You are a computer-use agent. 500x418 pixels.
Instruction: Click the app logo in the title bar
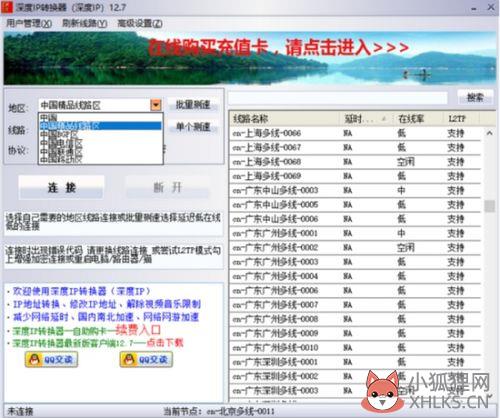7,7
